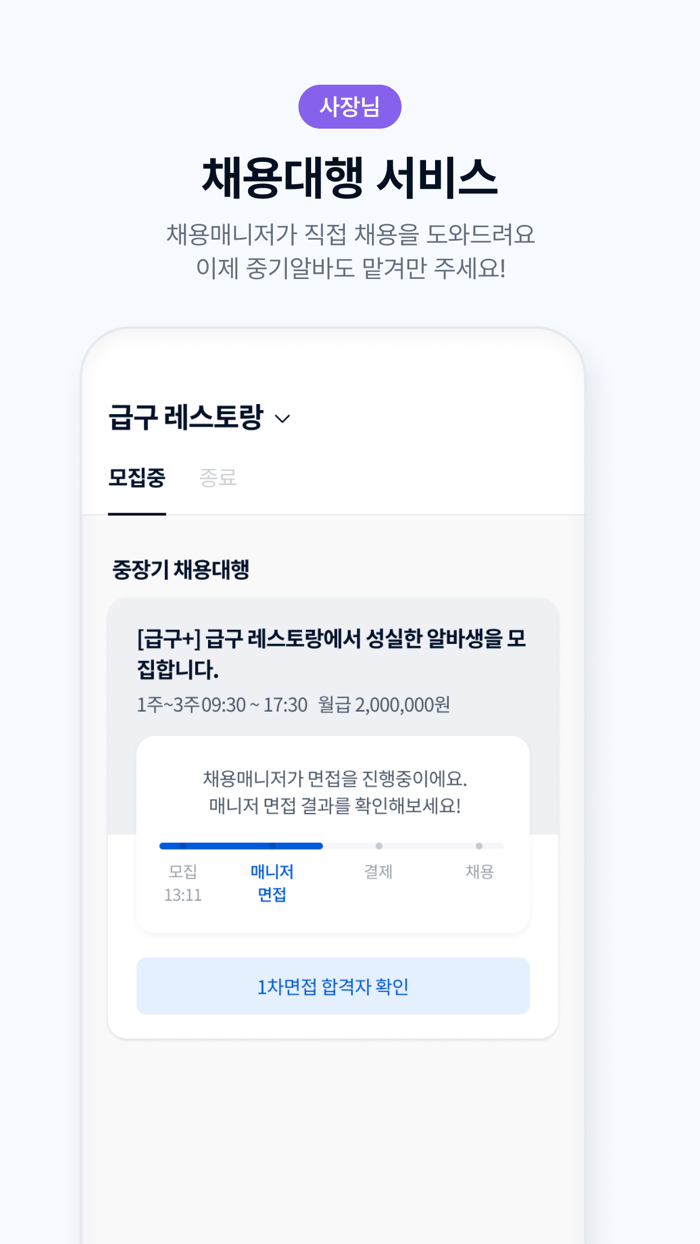700x1244 pixels.
Task: Click the blue progress bar segment
Action: coord(240,846)
